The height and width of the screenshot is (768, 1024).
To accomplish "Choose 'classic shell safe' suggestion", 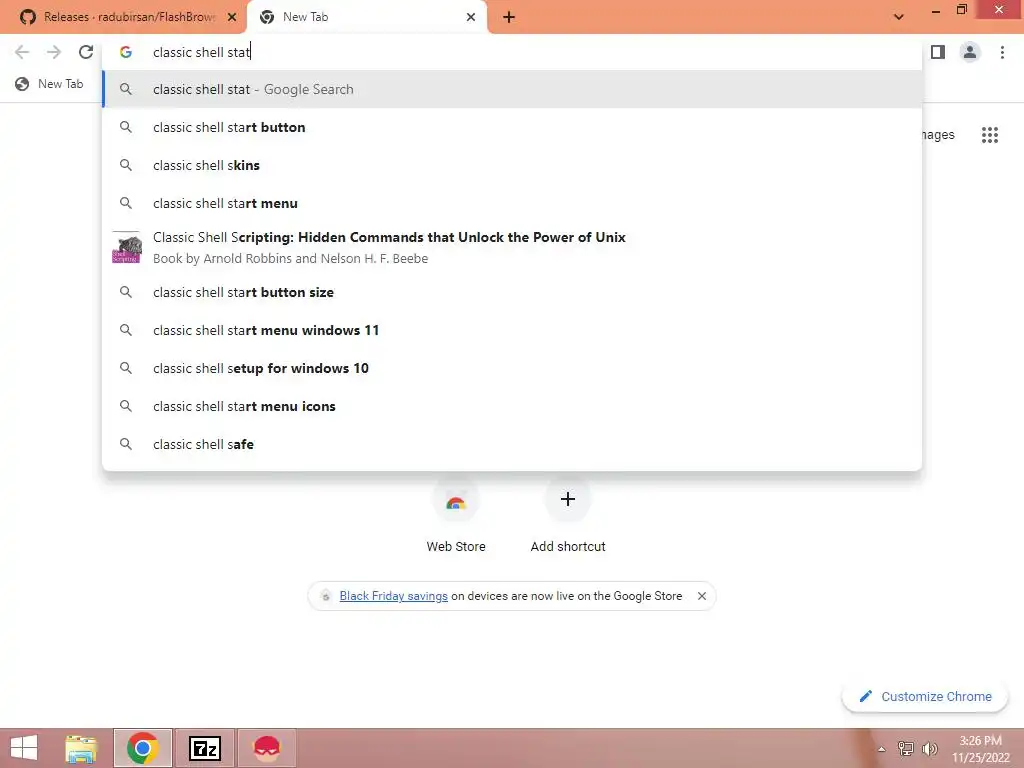I will click(512, 444).
